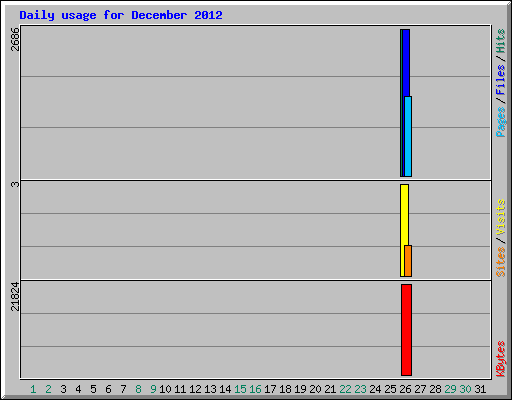Click the orange Sites bar on day 26
Image resolution: width=512 pixels, height=400 pixels.
tap(408, 261)
